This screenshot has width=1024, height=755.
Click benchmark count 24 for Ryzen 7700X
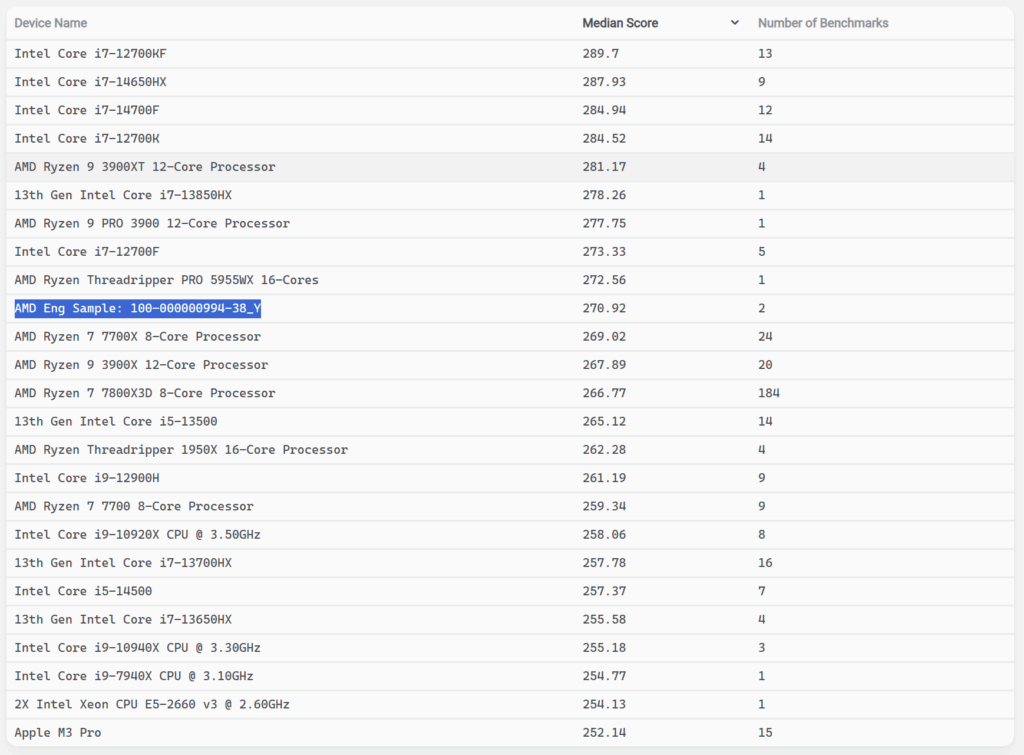coord(765,336)
